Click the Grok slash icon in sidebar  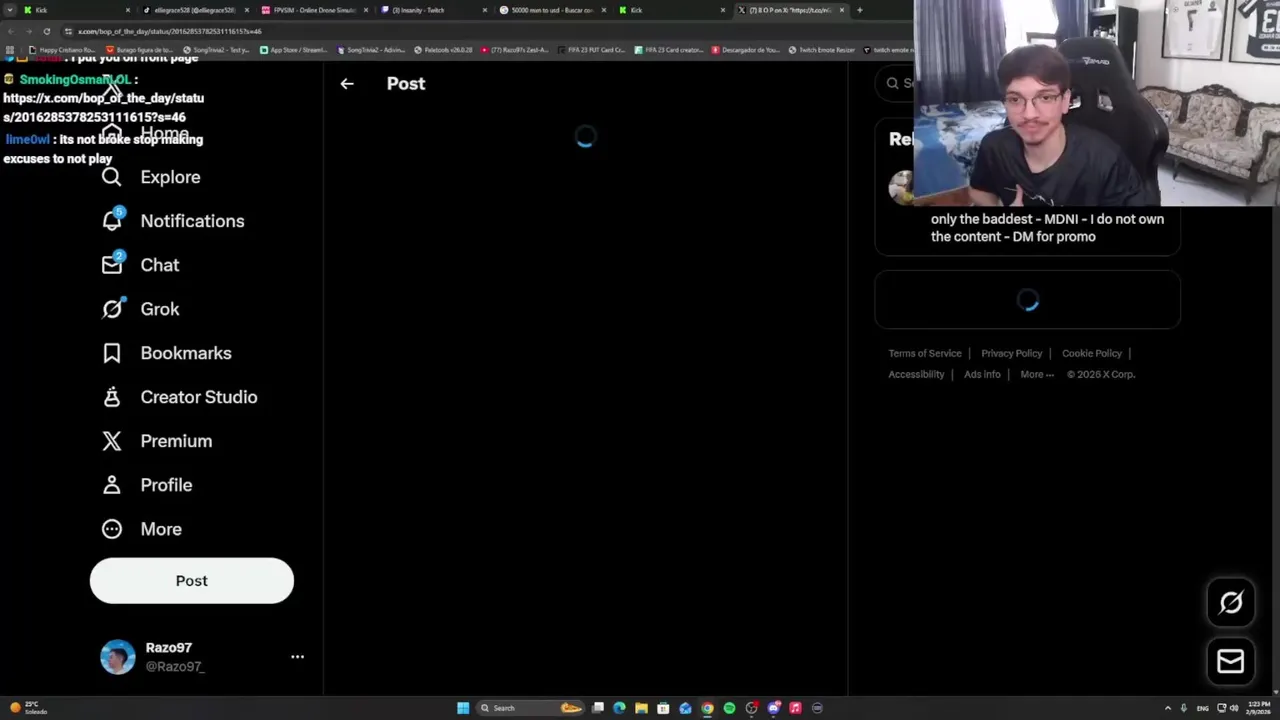pyautogui.click(x=111, y=309)
